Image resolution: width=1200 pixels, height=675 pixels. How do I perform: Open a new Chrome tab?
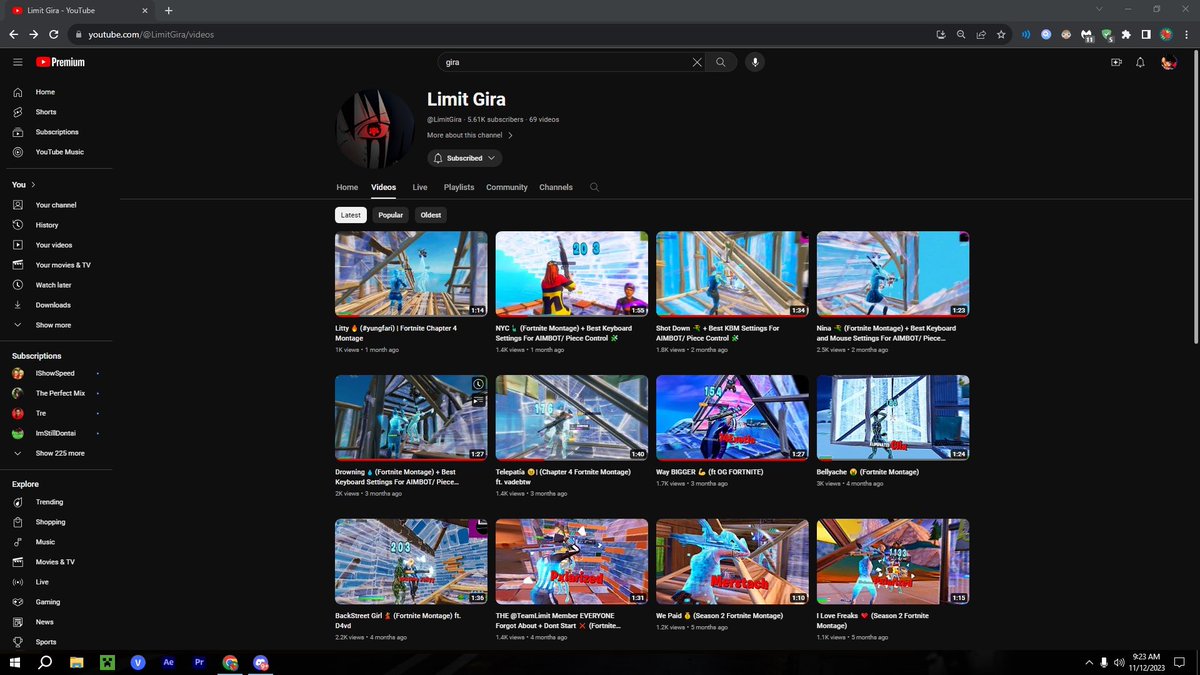168,10
